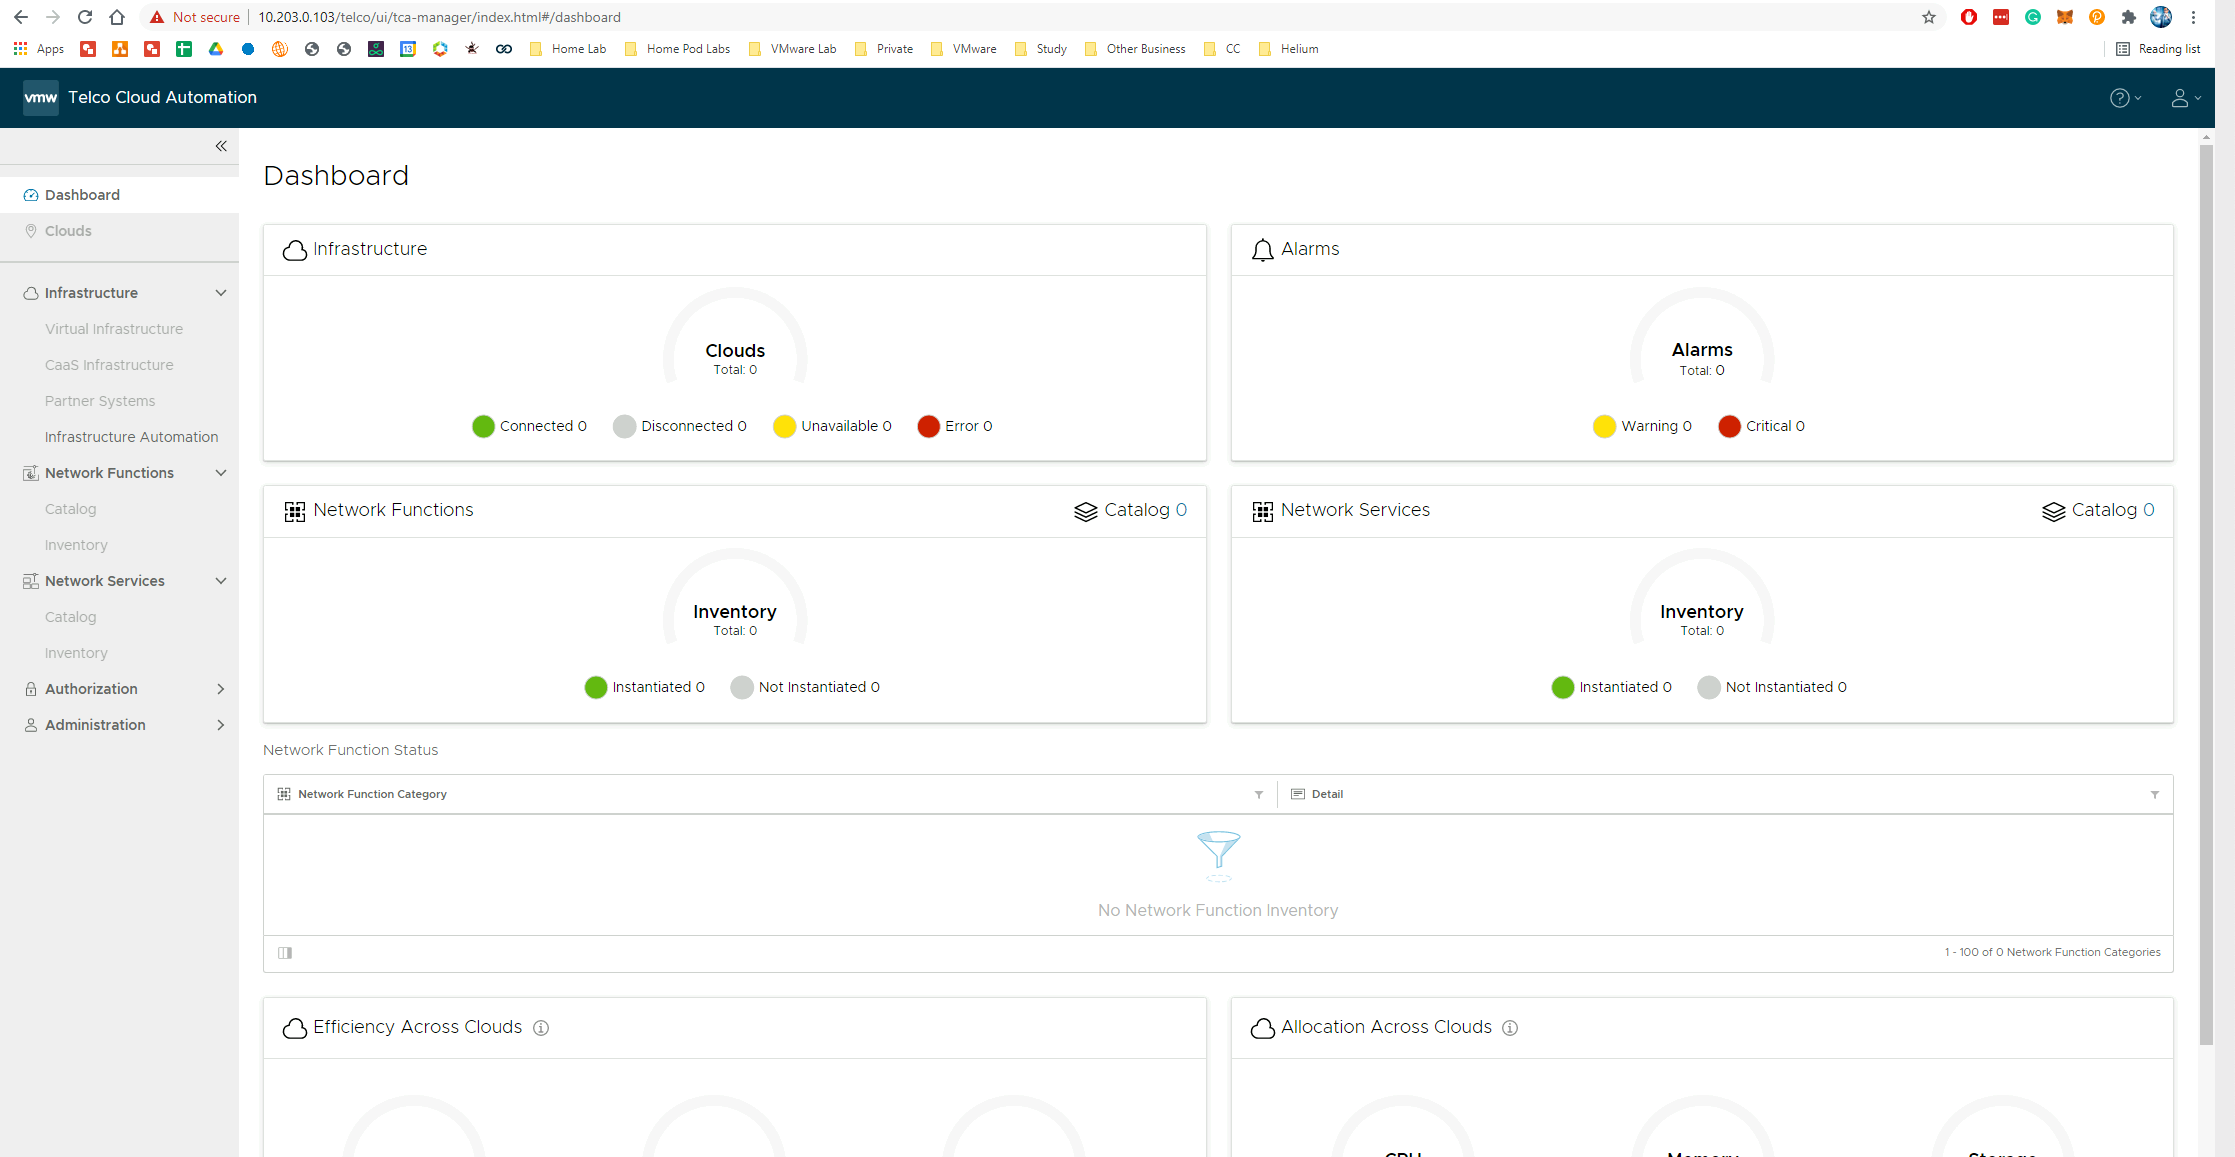2235x1157 pixels.
Task: Click the filter icon on Detail column
Action: coord(2155,795)
